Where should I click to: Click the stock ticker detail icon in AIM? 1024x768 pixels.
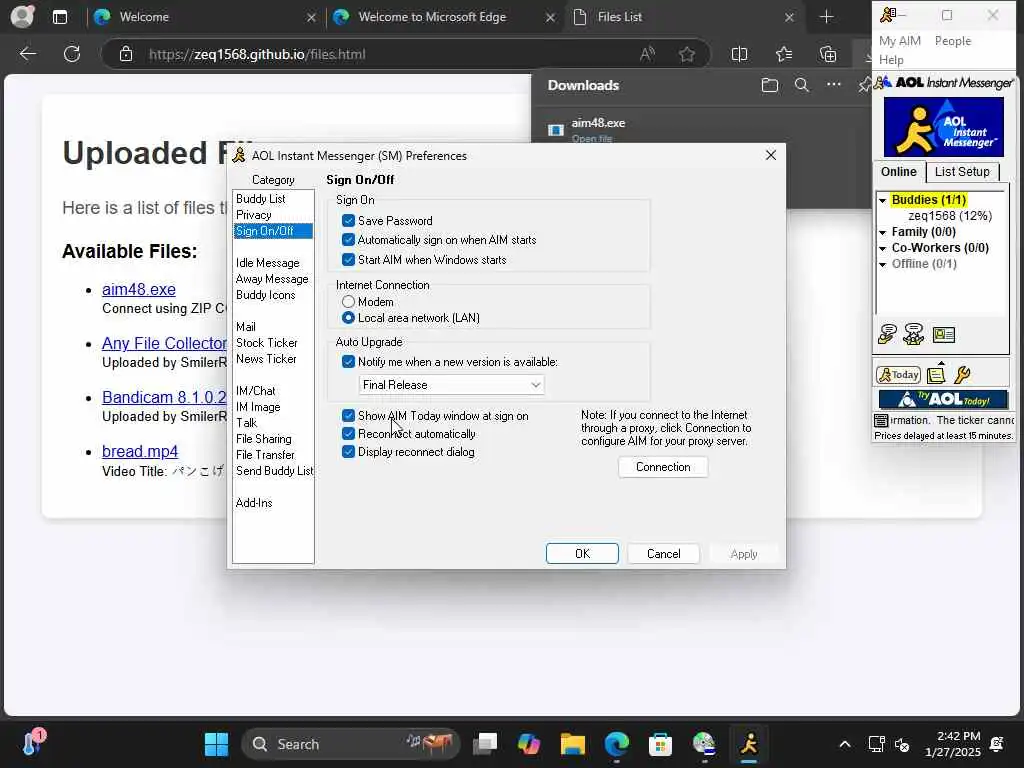[881, 421]
